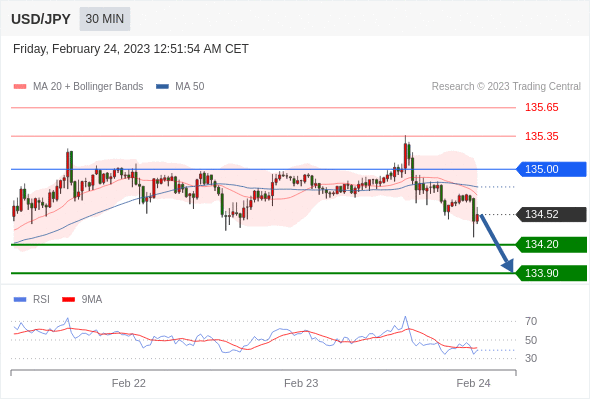
Task: Click the RSI 70 level label
Action: tap(531, 321)
